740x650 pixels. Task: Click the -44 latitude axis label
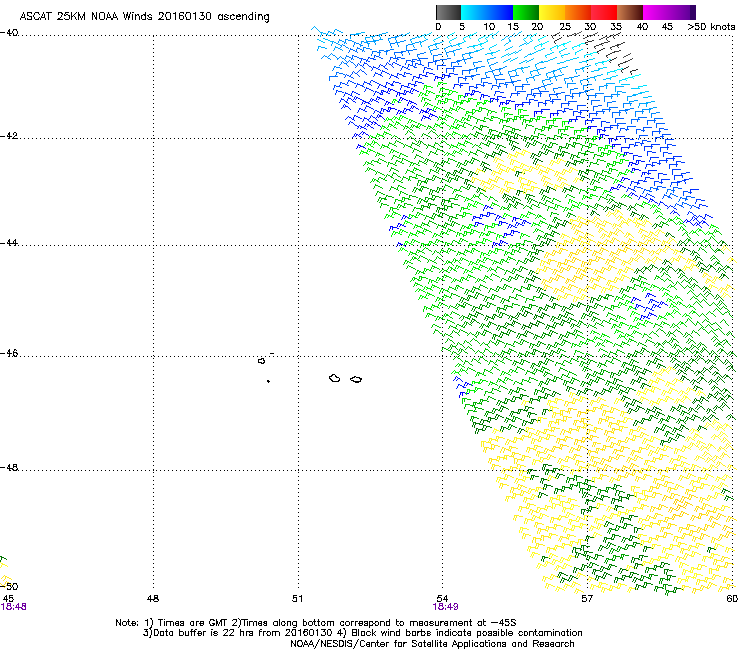[9, 243]
